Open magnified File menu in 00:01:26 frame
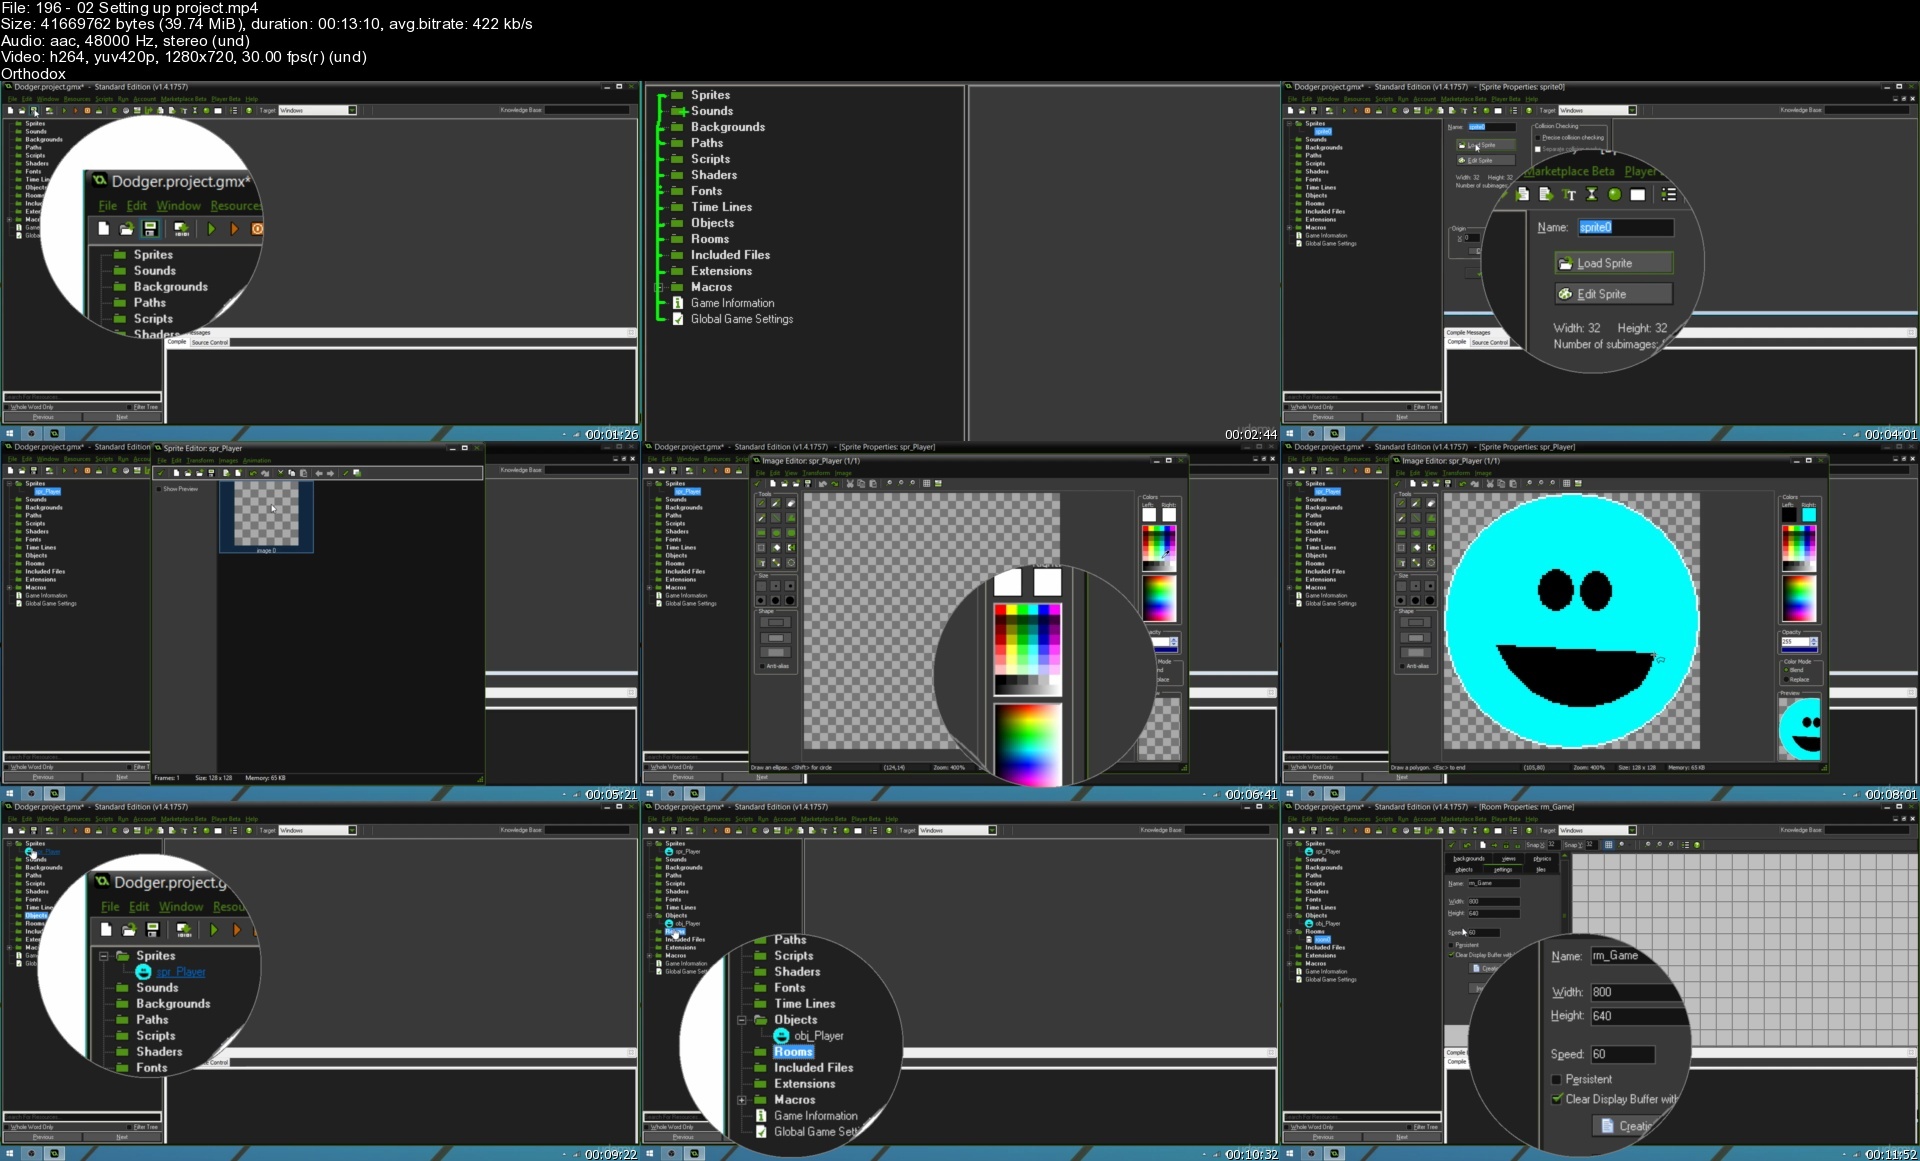1920x1161 pixels. tap(107, 206)
